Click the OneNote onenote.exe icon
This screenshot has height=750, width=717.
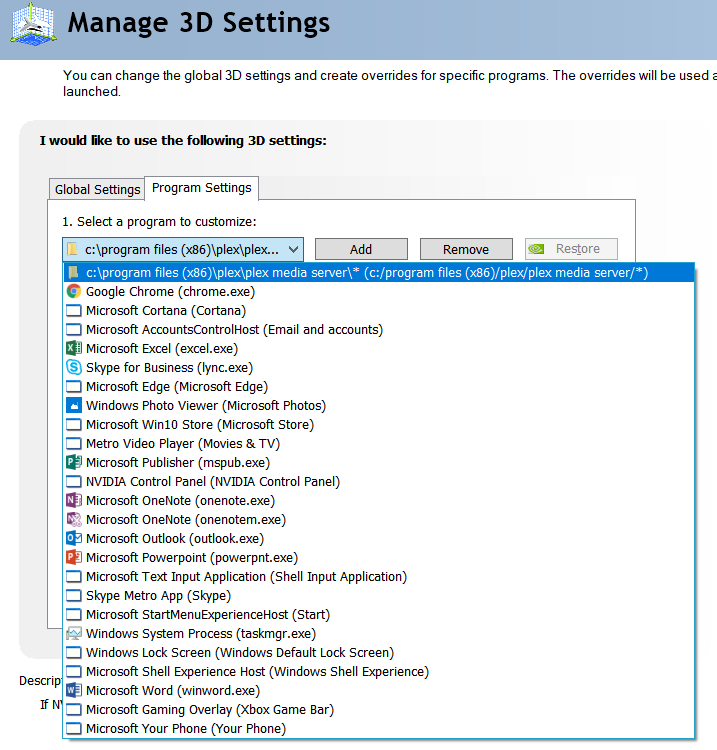pos(74,500)
